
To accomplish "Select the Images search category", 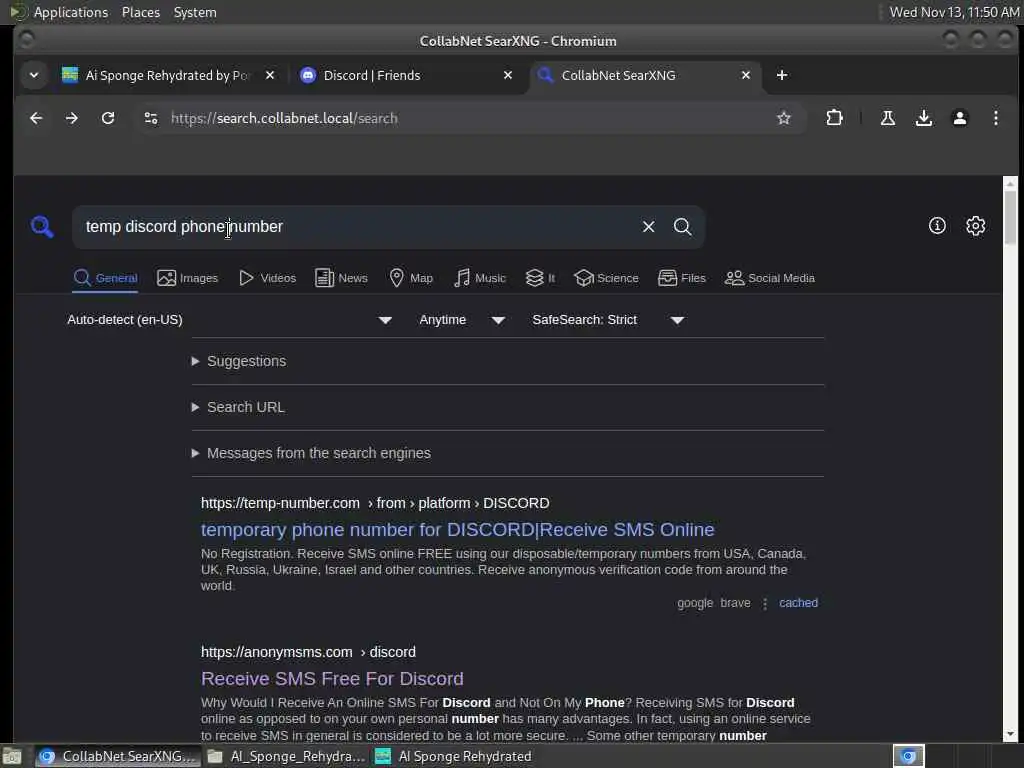I will (x=187, y=278).
